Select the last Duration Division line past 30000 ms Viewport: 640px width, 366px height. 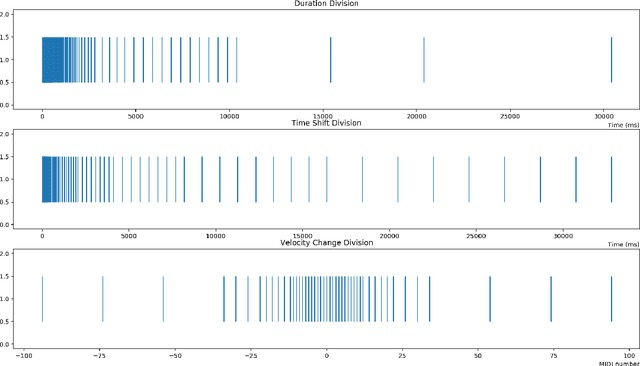611,60
